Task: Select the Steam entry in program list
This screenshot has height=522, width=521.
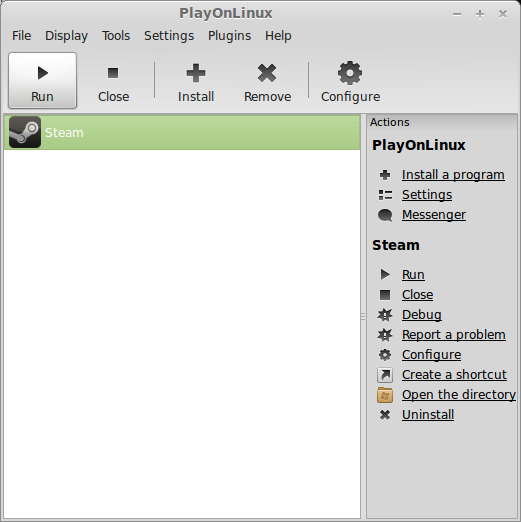Action: click(182, 132)
